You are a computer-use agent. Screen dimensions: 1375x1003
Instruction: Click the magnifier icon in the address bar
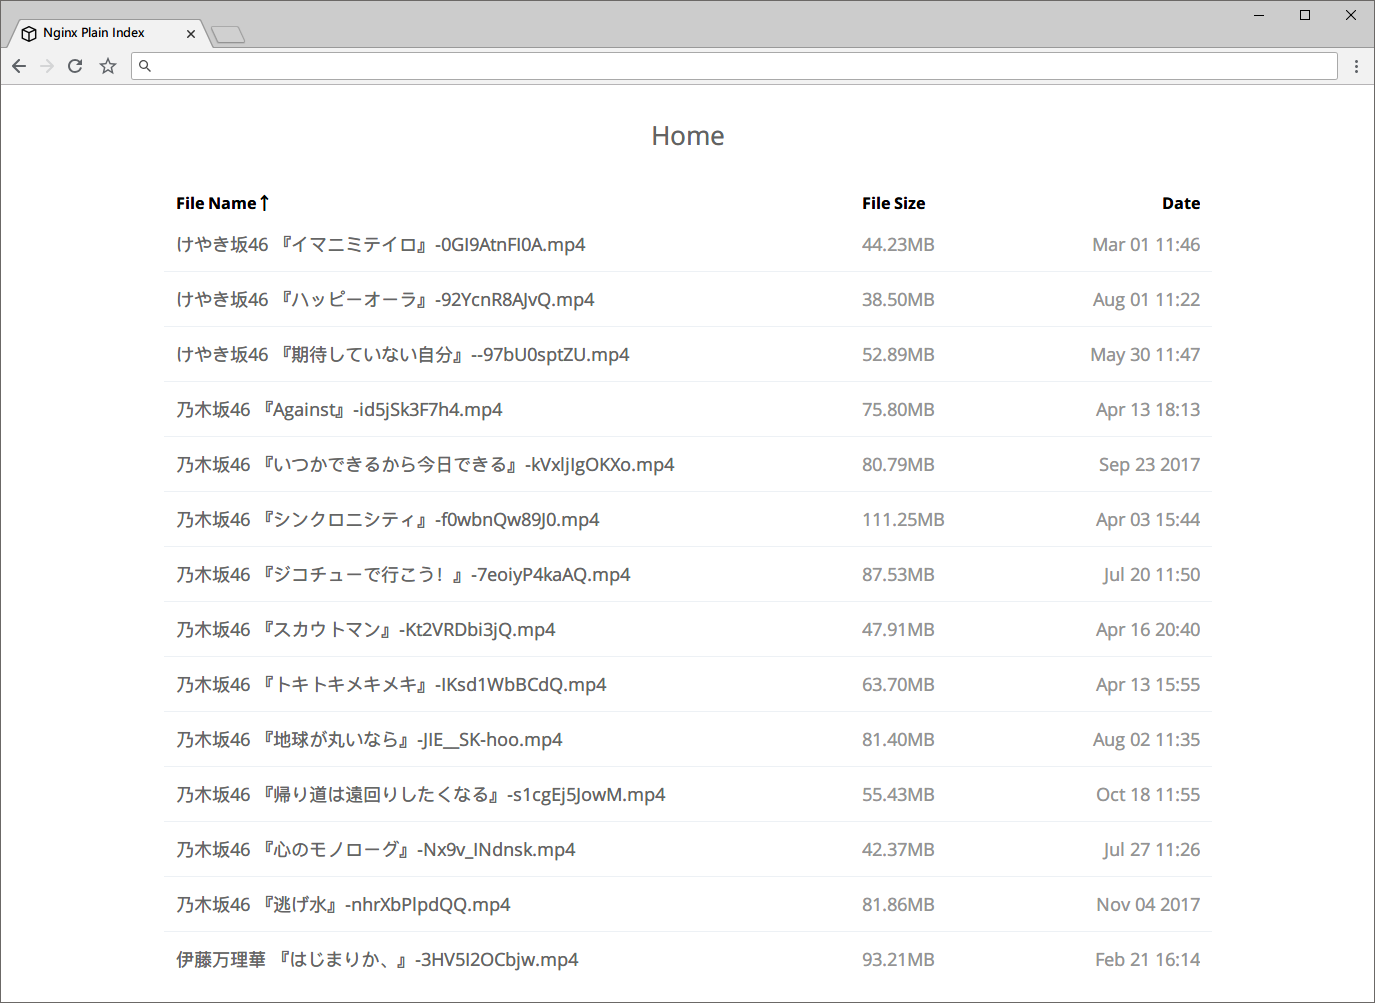145,65
